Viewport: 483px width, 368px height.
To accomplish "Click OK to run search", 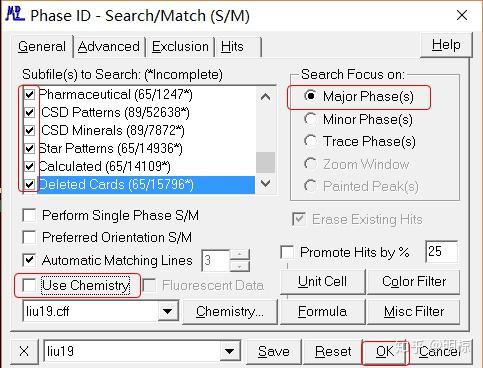I will [x=385, y=351].
